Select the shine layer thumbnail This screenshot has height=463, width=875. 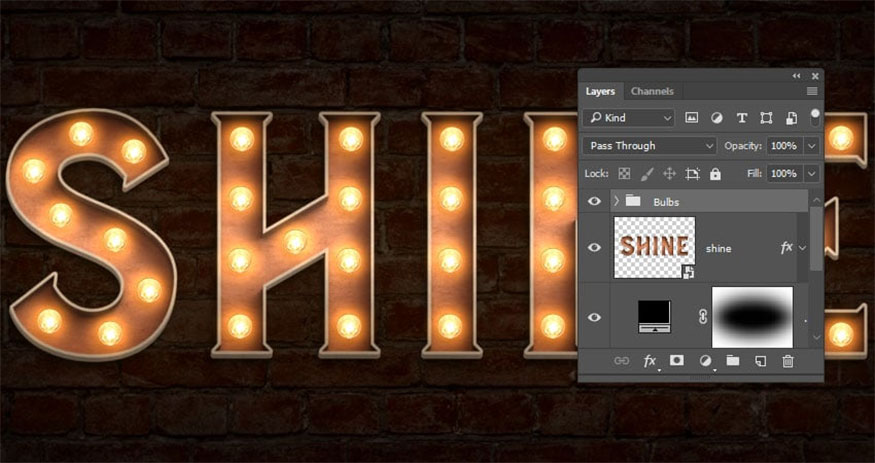click(x=654, y=247)
